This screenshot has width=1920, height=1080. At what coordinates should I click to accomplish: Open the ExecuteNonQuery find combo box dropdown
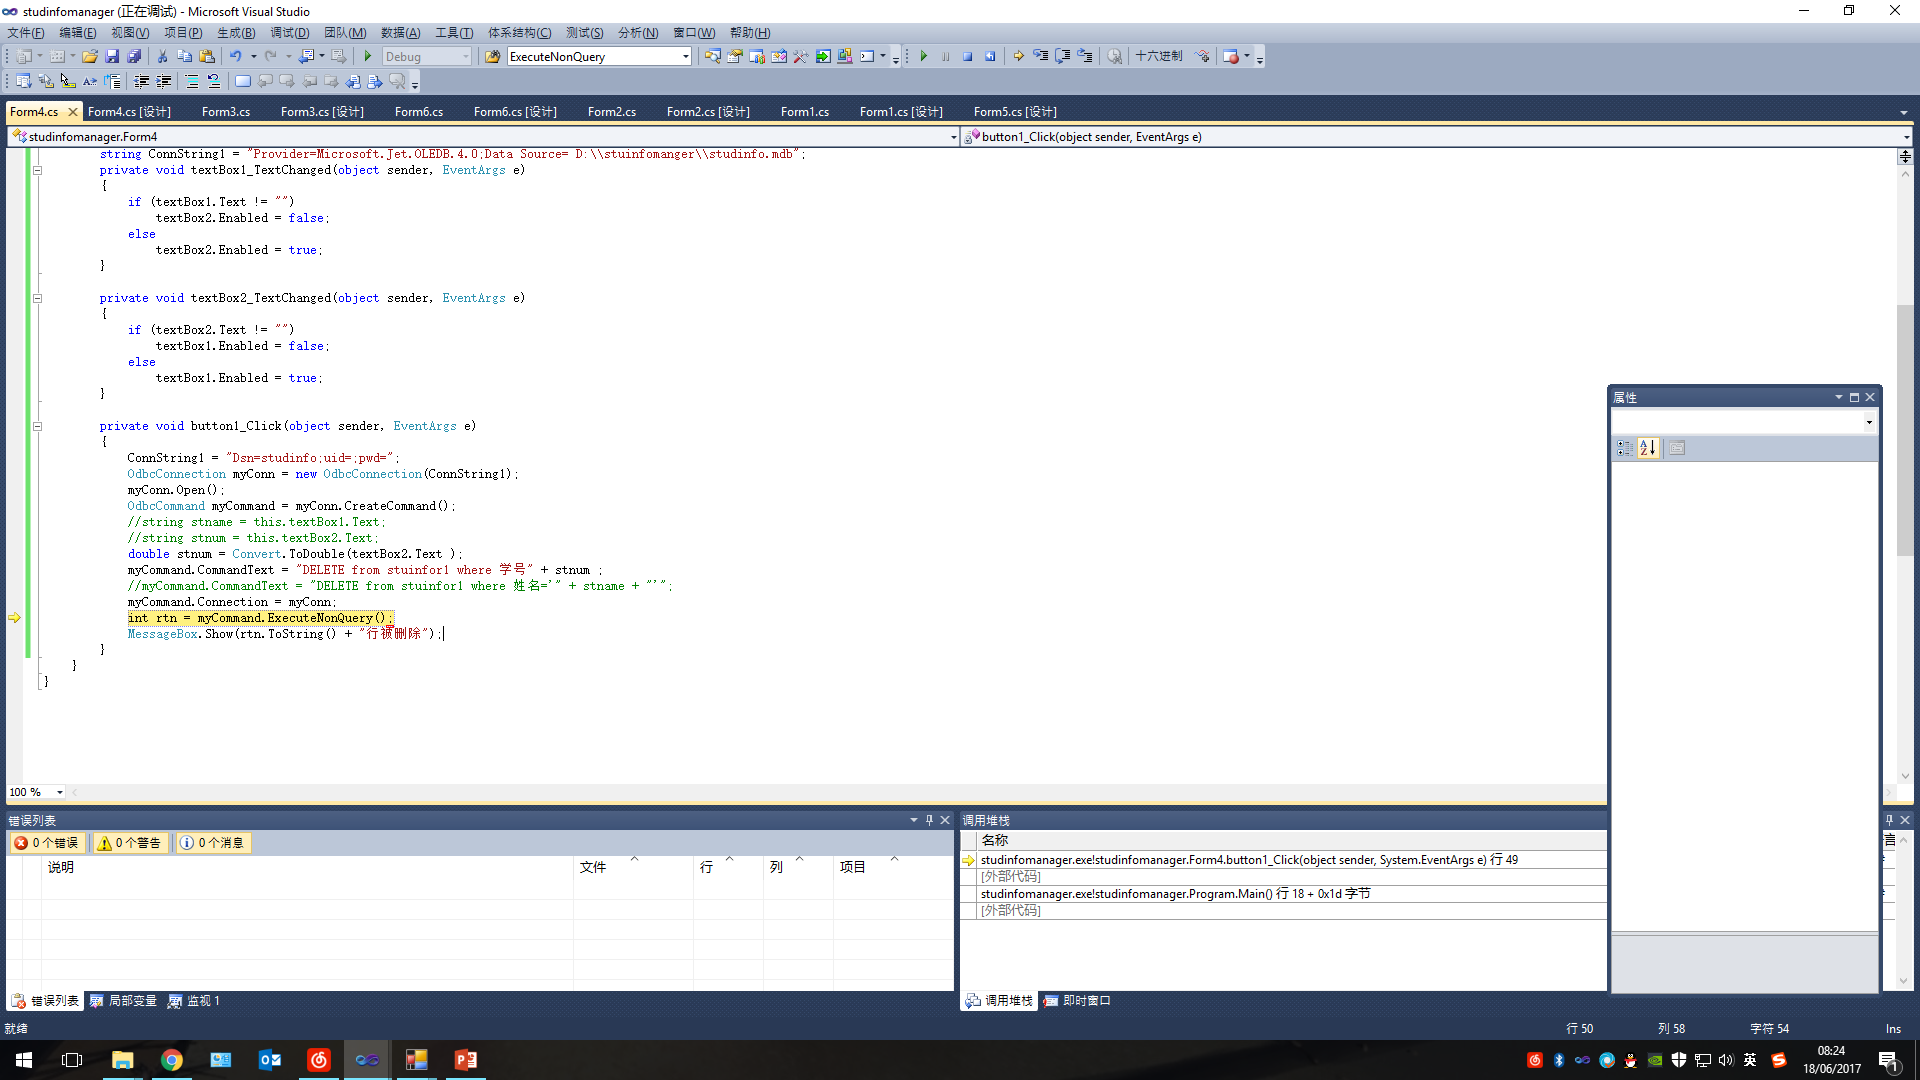click(685, 57)
